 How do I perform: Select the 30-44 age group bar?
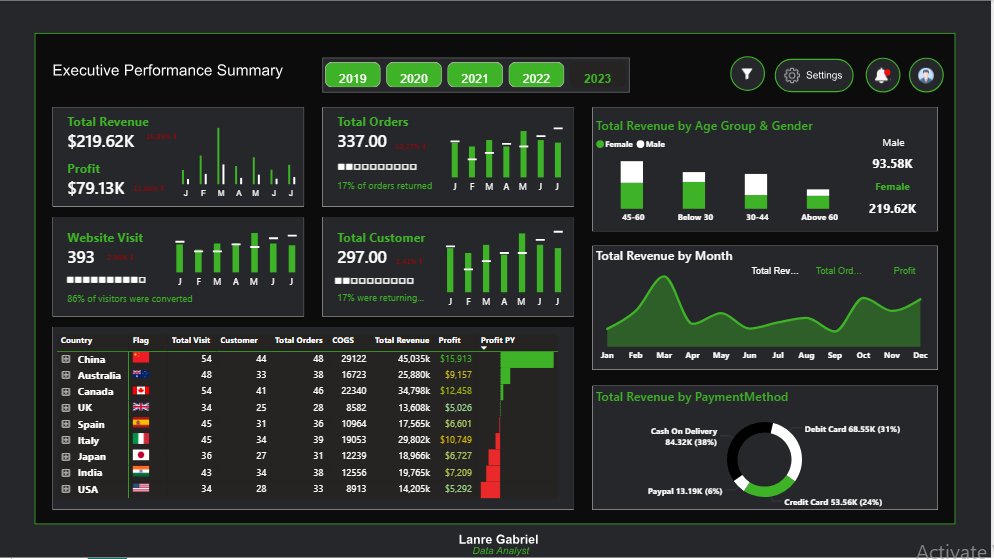tap(756, 191)
